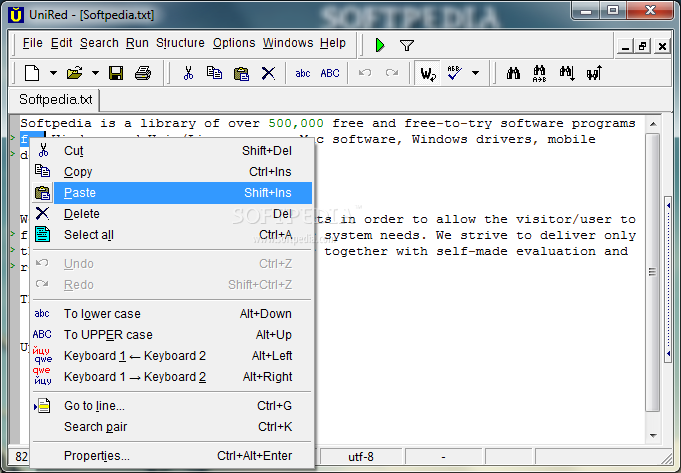Click the Copy icon in the toolbar
Image resolution: width=681 pixels, height=473 pixels.
tap(214, 73)
